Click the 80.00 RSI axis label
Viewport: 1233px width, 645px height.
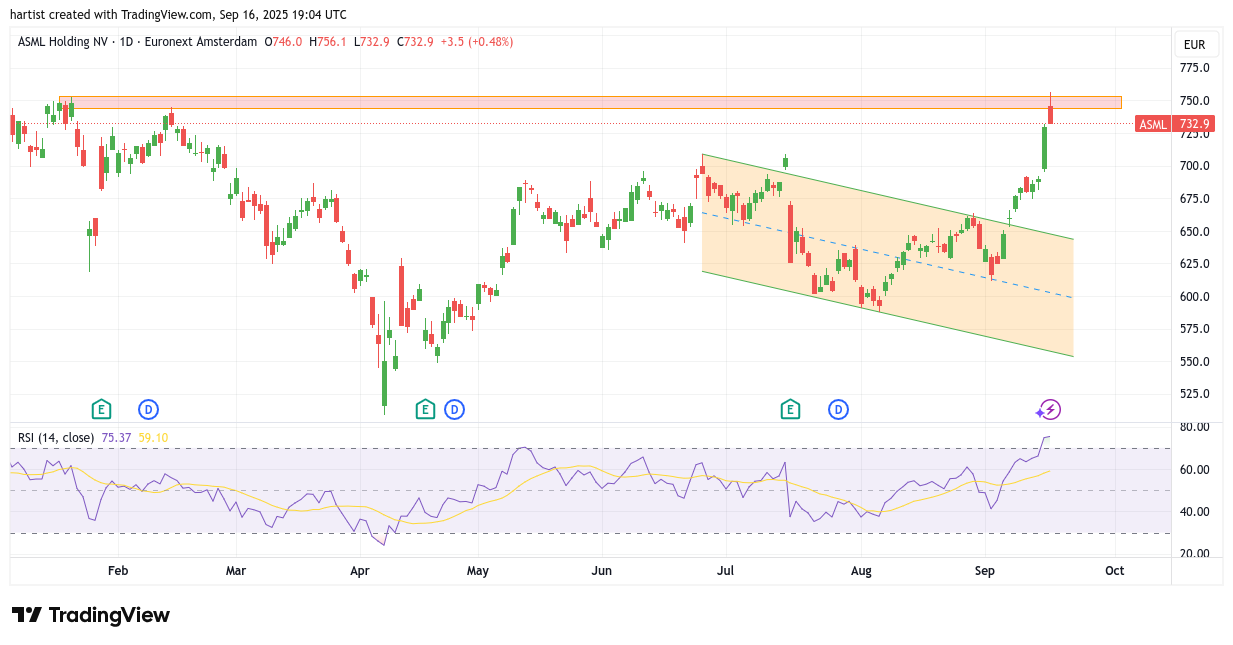tap(1194, 427)
